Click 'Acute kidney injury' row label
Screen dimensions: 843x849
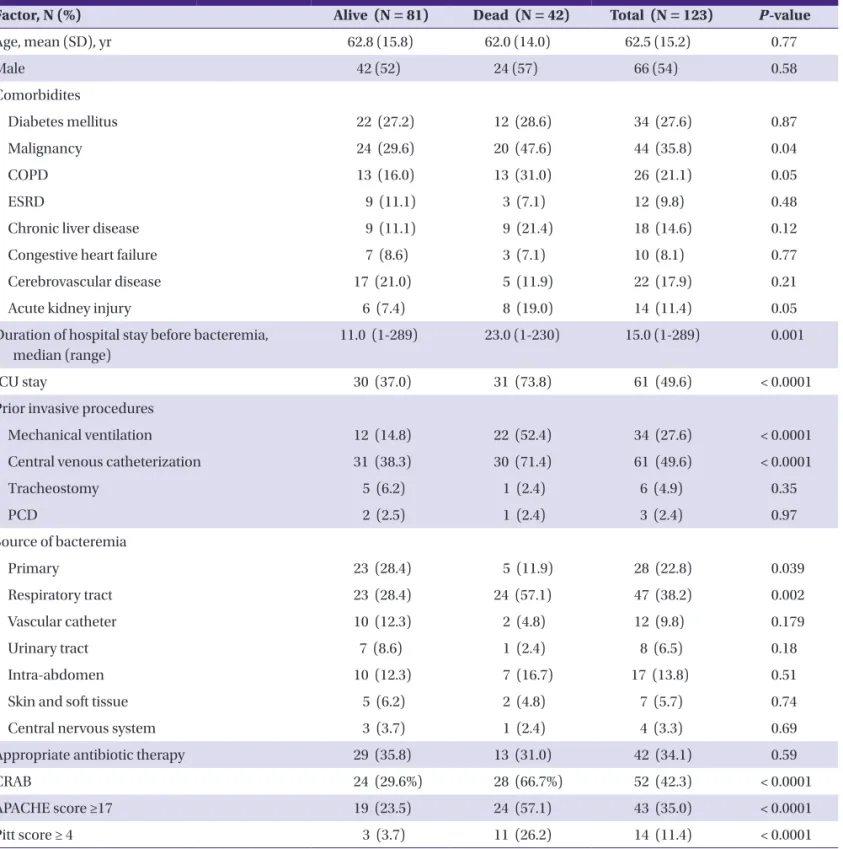[69, 308]
